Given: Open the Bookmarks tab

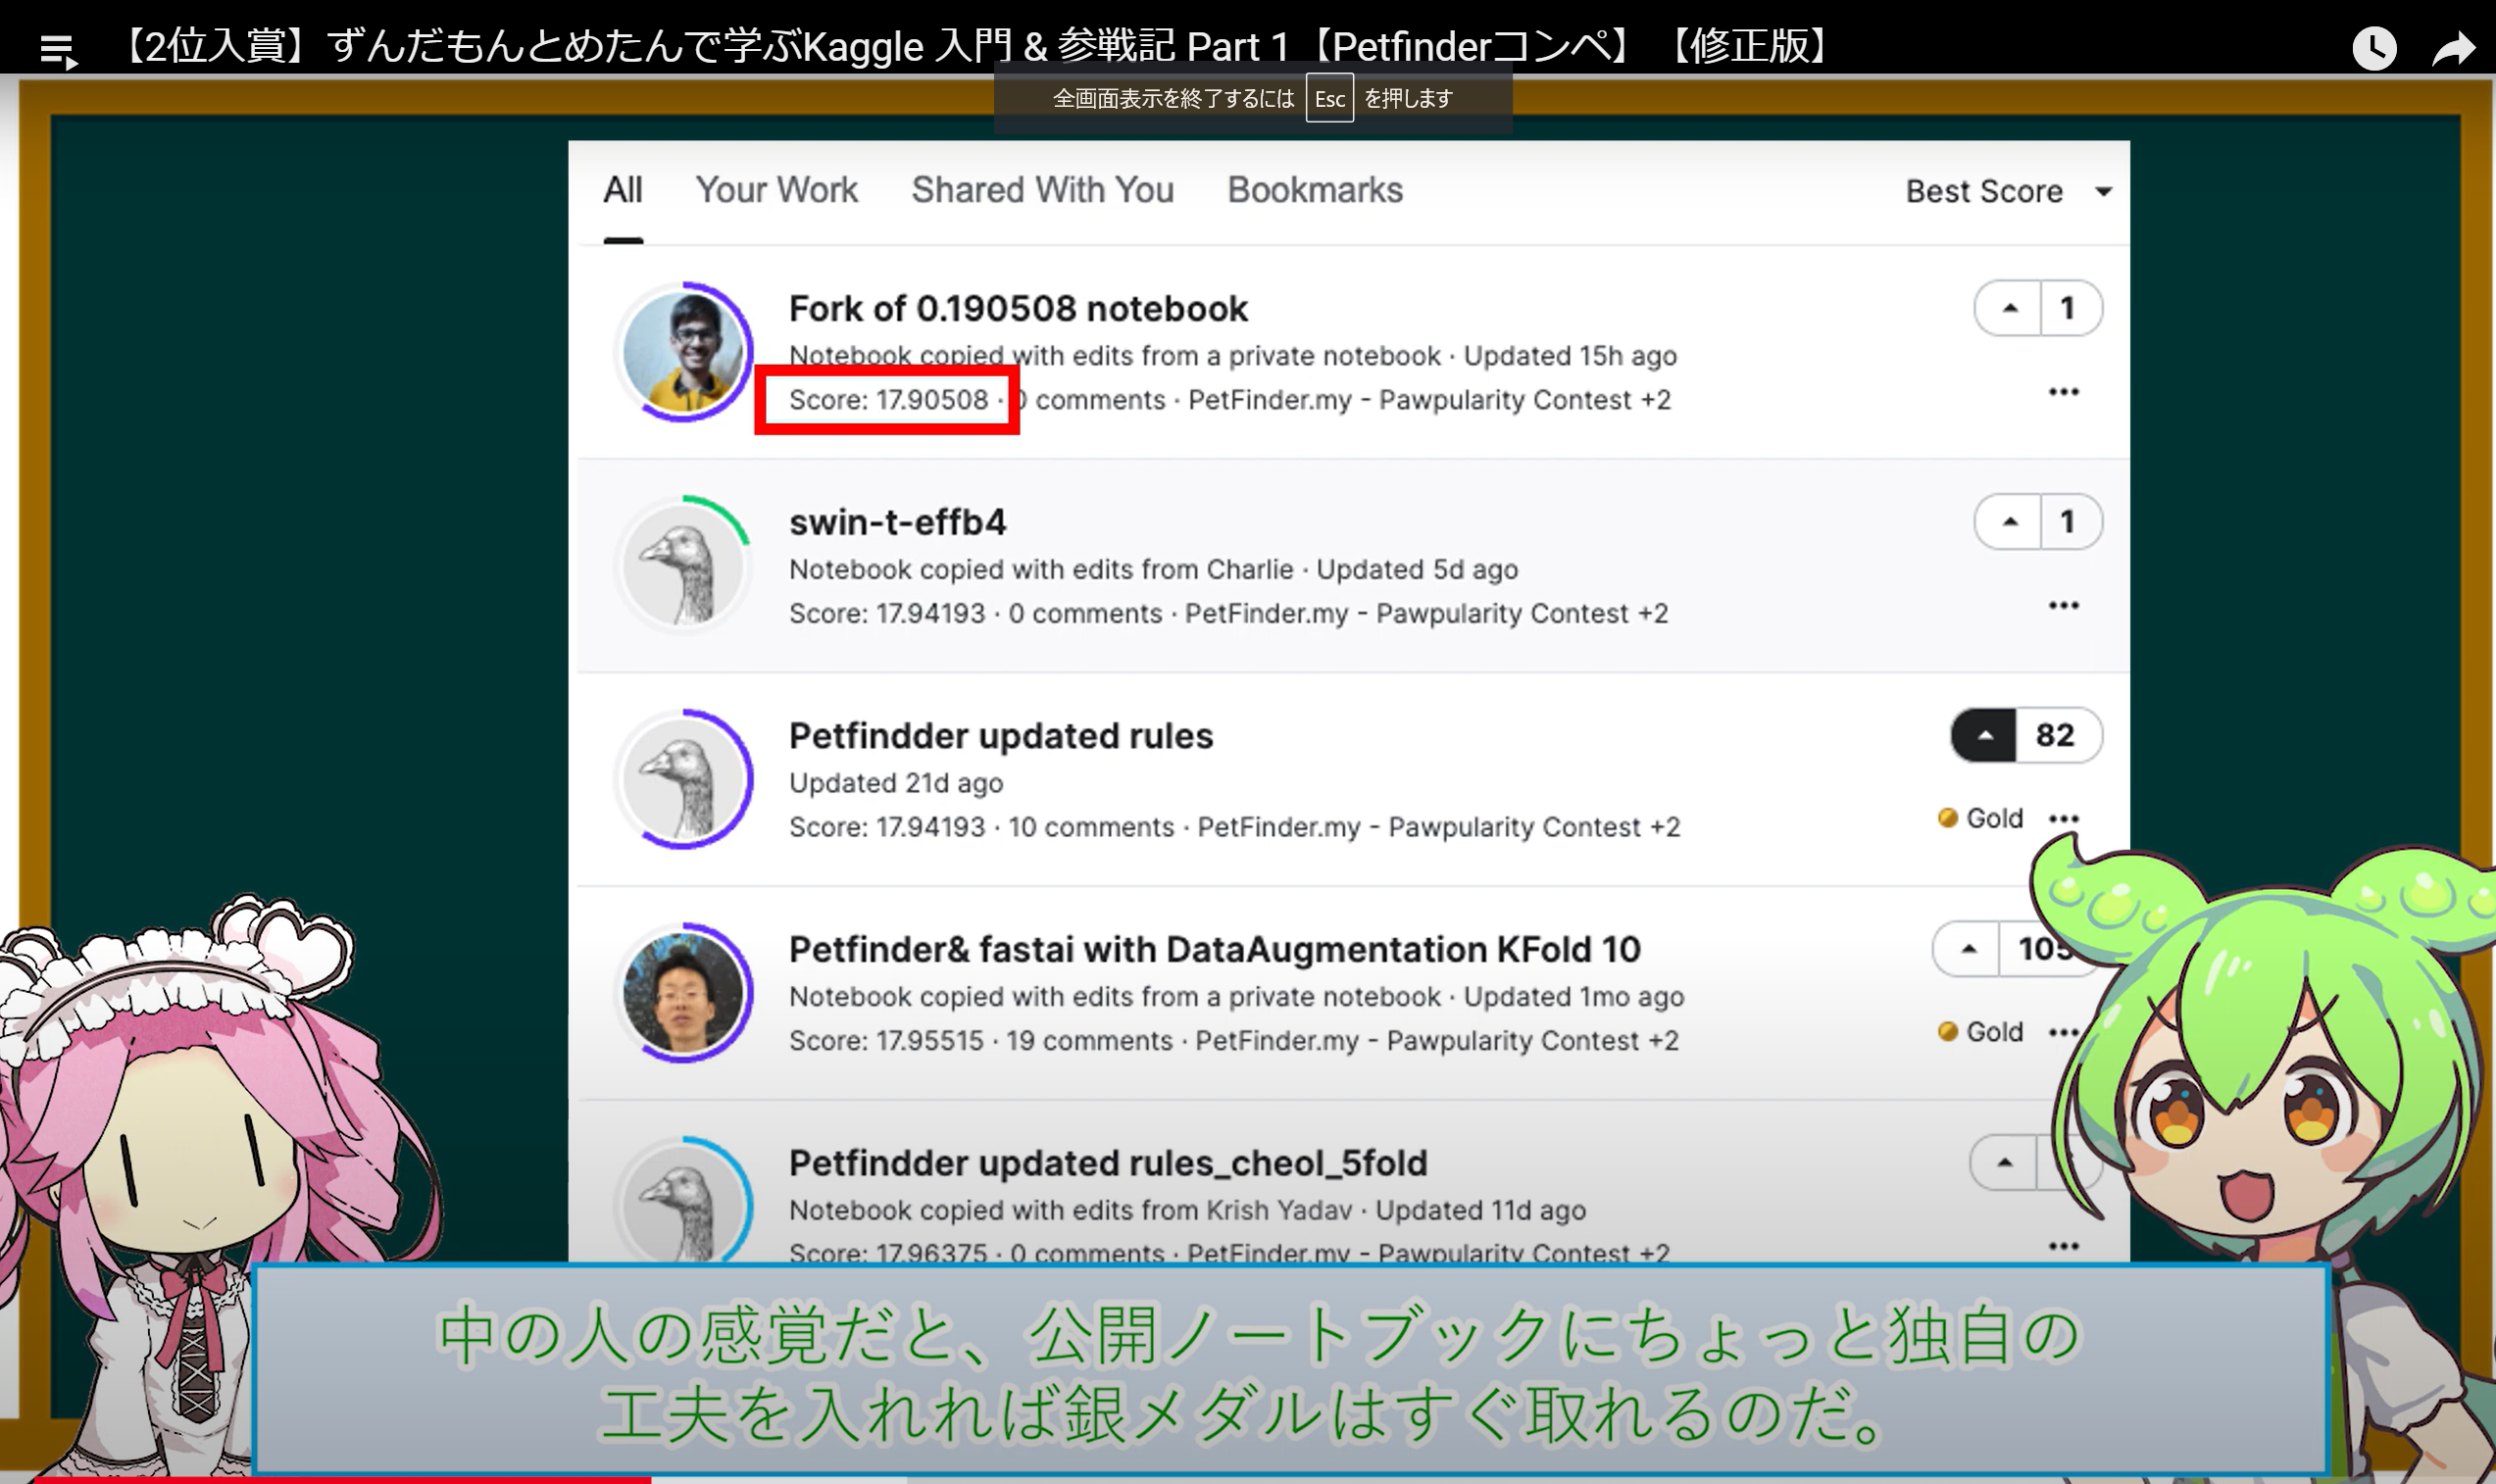Looking at the screenshot, I should [1316, 190].
